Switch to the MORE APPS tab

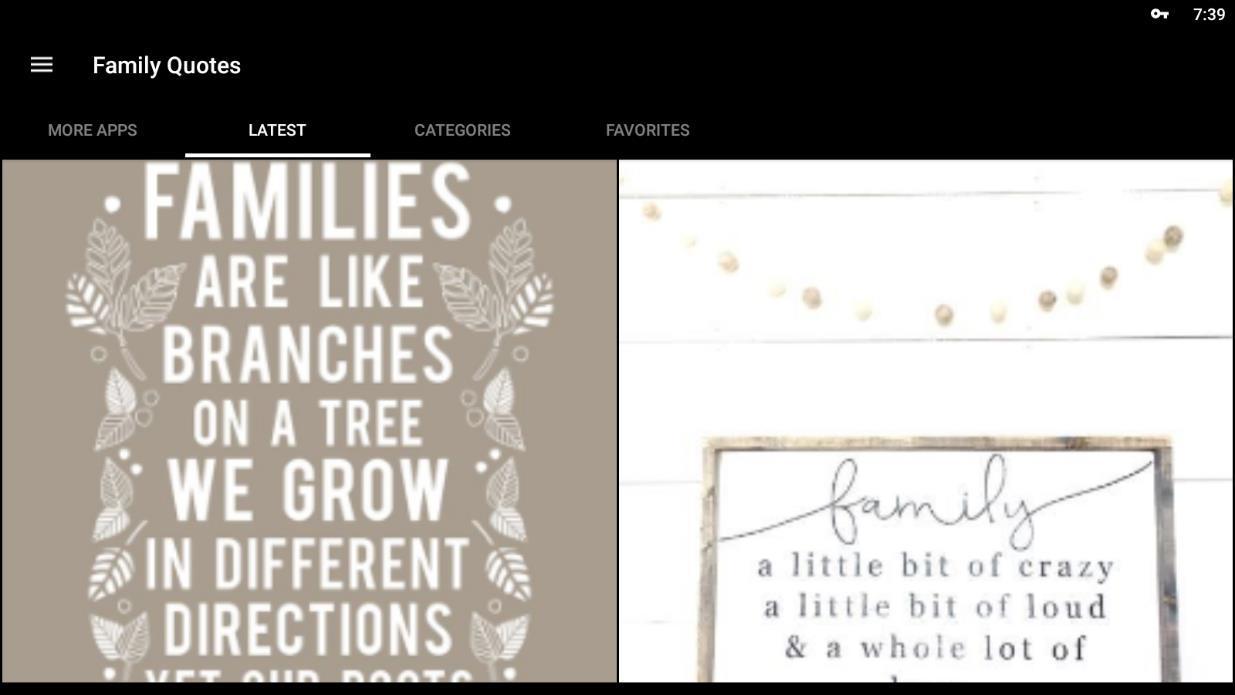tap(92, 130)
